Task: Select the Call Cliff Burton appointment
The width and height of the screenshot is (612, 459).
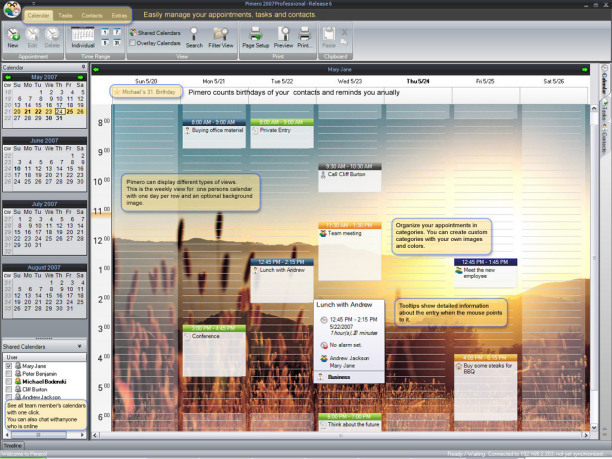Action: 350,178
